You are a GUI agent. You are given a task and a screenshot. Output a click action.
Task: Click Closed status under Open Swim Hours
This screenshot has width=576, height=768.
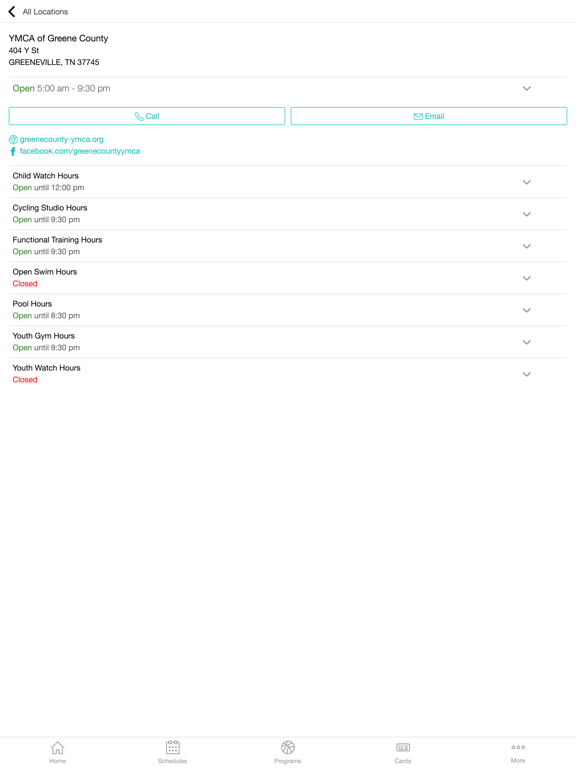(x=25, y=284)
